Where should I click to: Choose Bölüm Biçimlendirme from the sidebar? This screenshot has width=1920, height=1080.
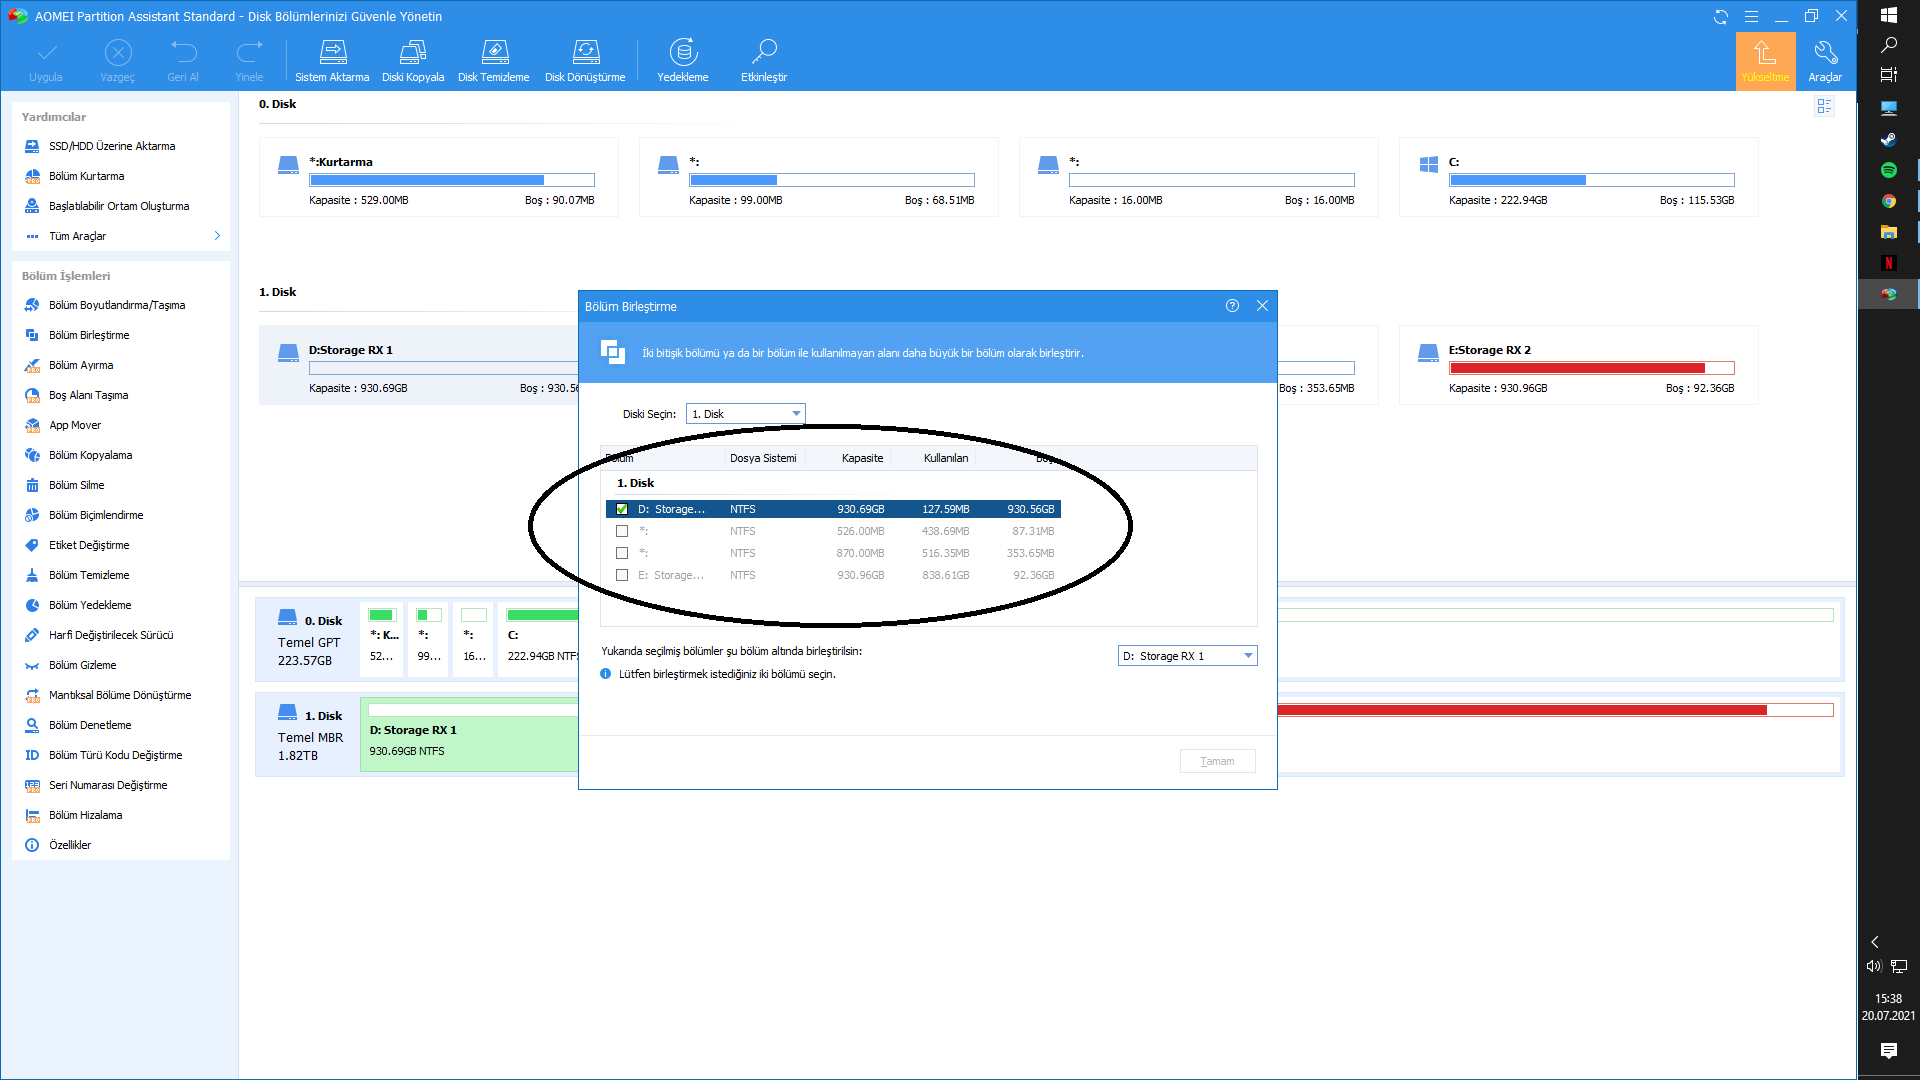pos(96,515)
